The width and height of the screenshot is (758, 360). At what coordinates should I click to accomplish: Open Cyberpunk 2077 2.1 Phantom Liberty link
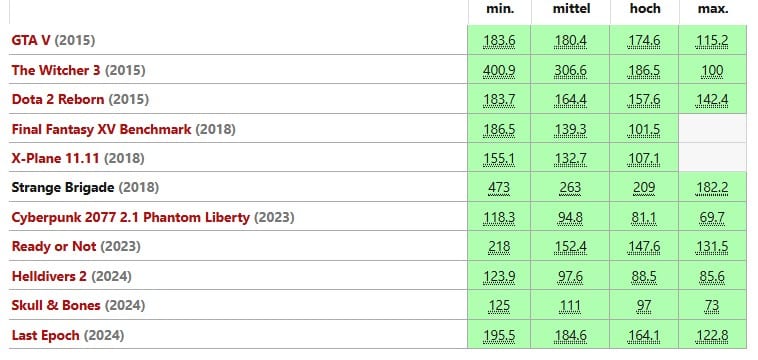[x=131, y=217]
